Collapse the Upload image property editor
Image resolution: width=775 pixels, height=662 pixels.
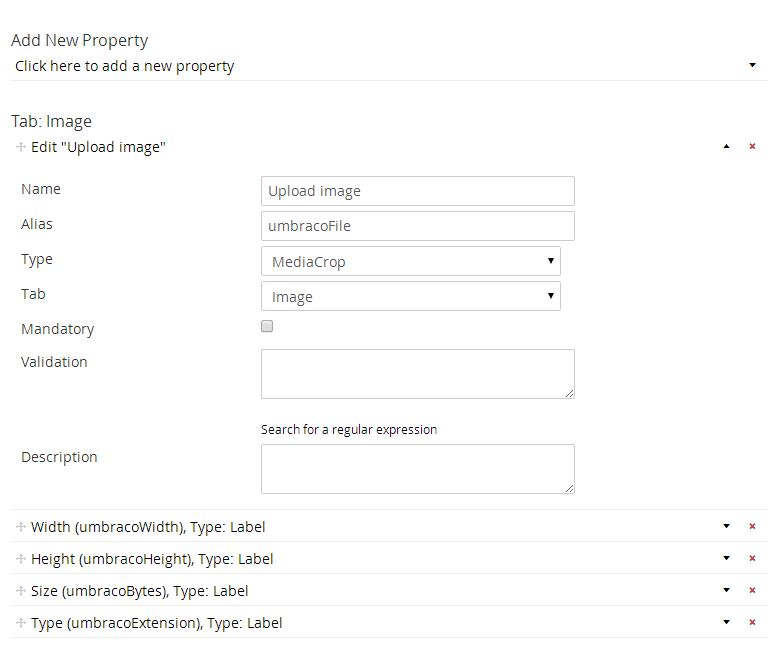coord(727,147)
